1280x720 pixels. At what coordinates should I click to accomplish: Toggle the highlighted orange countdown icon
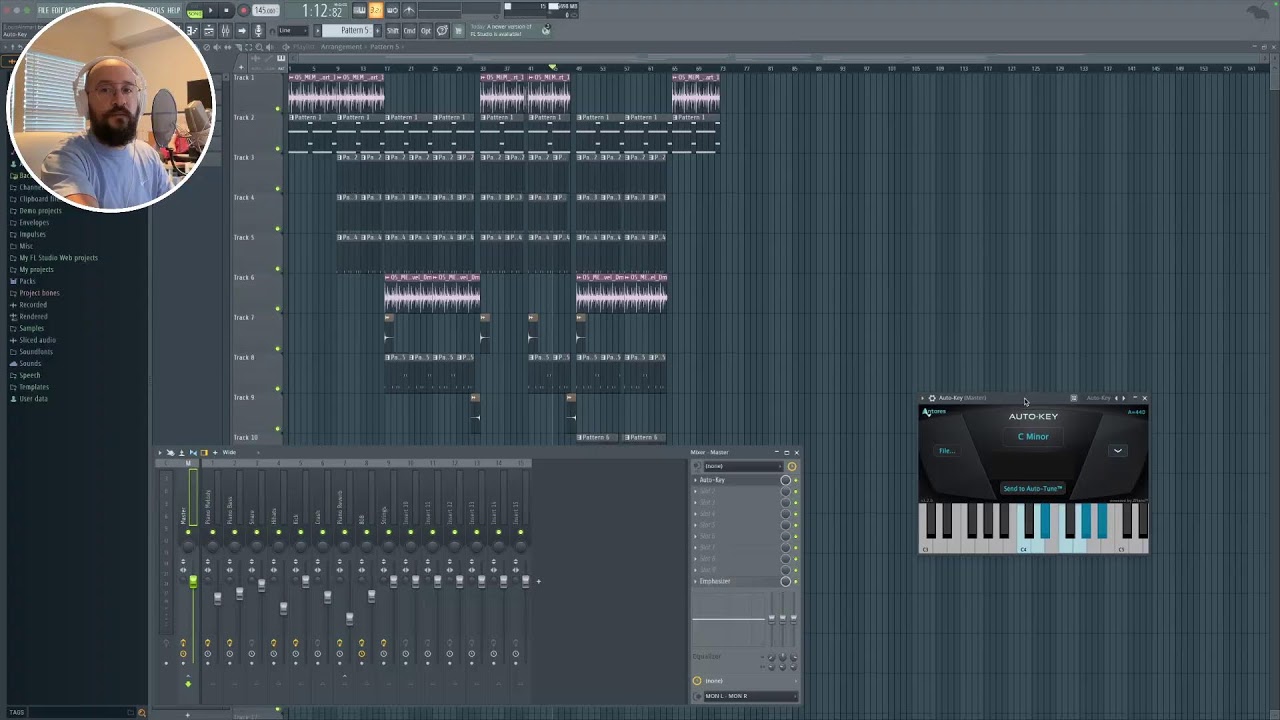(376, 10)
